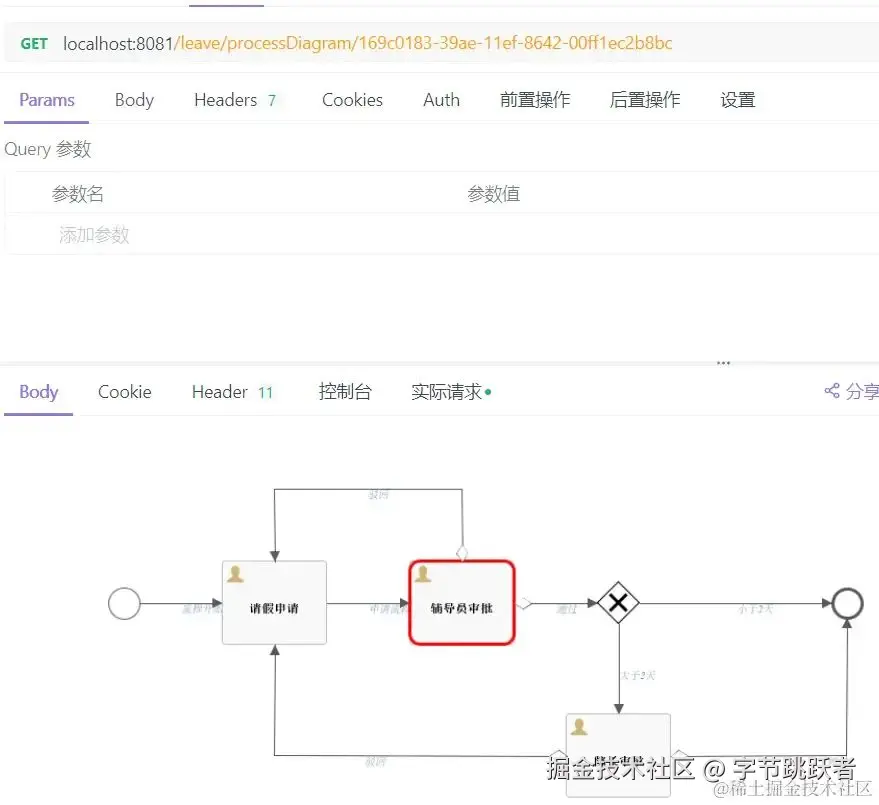
Task: Open the GET method selector
Action: pos(33,44)
